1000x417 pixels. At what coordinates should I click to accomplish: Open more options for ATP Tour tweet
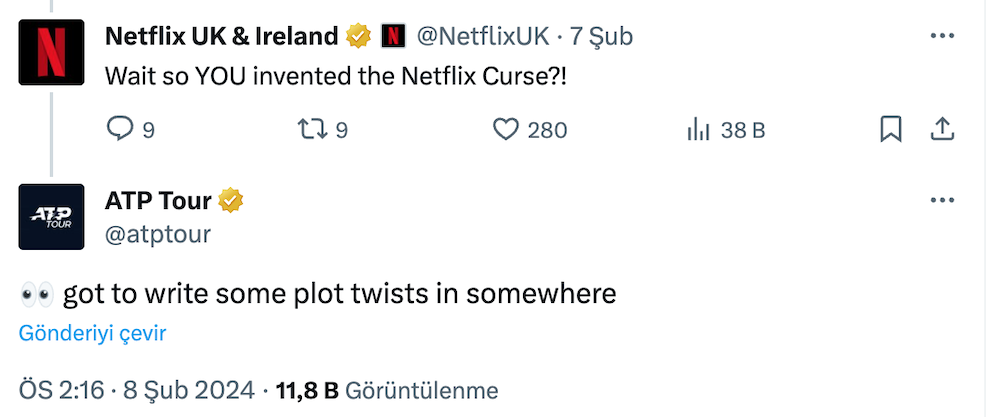coord(942,200)
